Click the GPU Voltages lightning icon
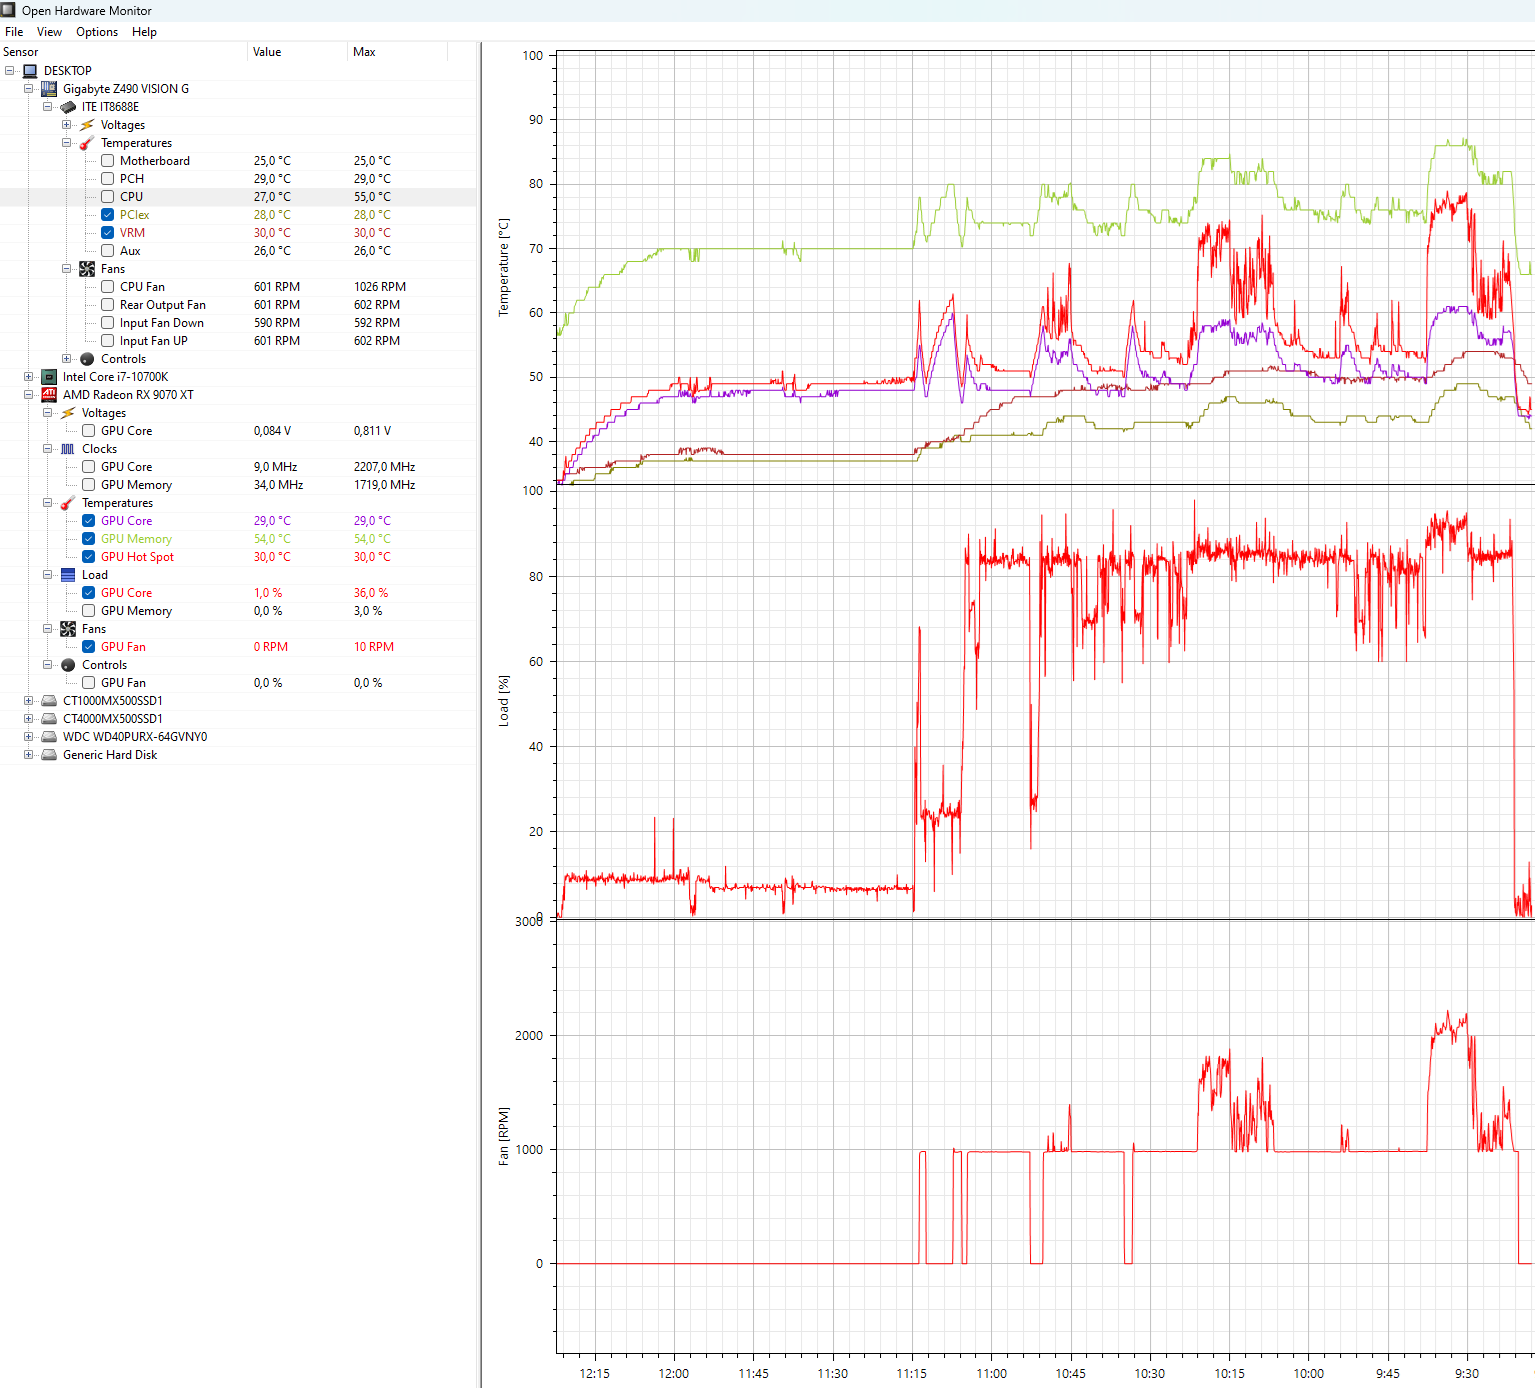Screen dimensions: 1535x1388 pos(68,413)
